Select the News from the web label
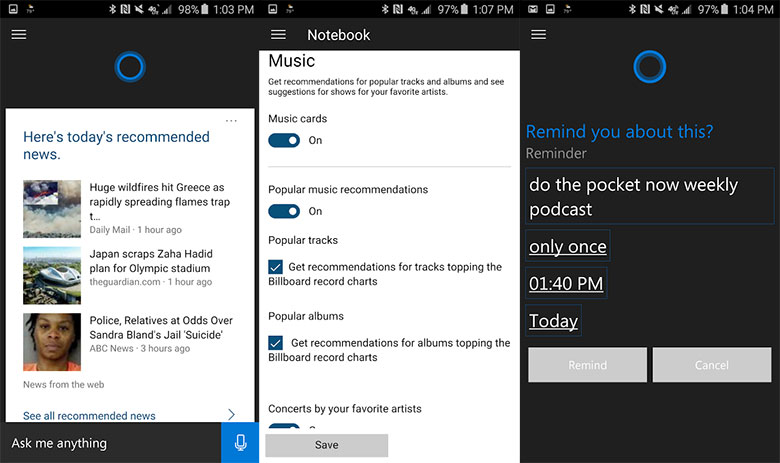 64,384
